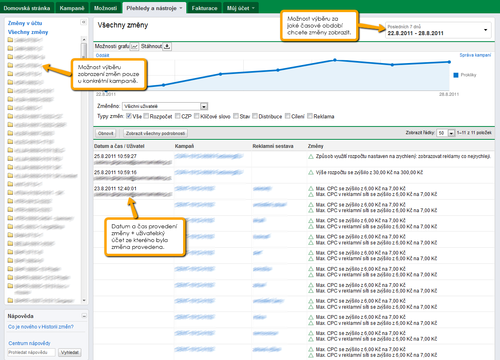Collapse the Změny v účtu sidebar panel

coord(83,22)
